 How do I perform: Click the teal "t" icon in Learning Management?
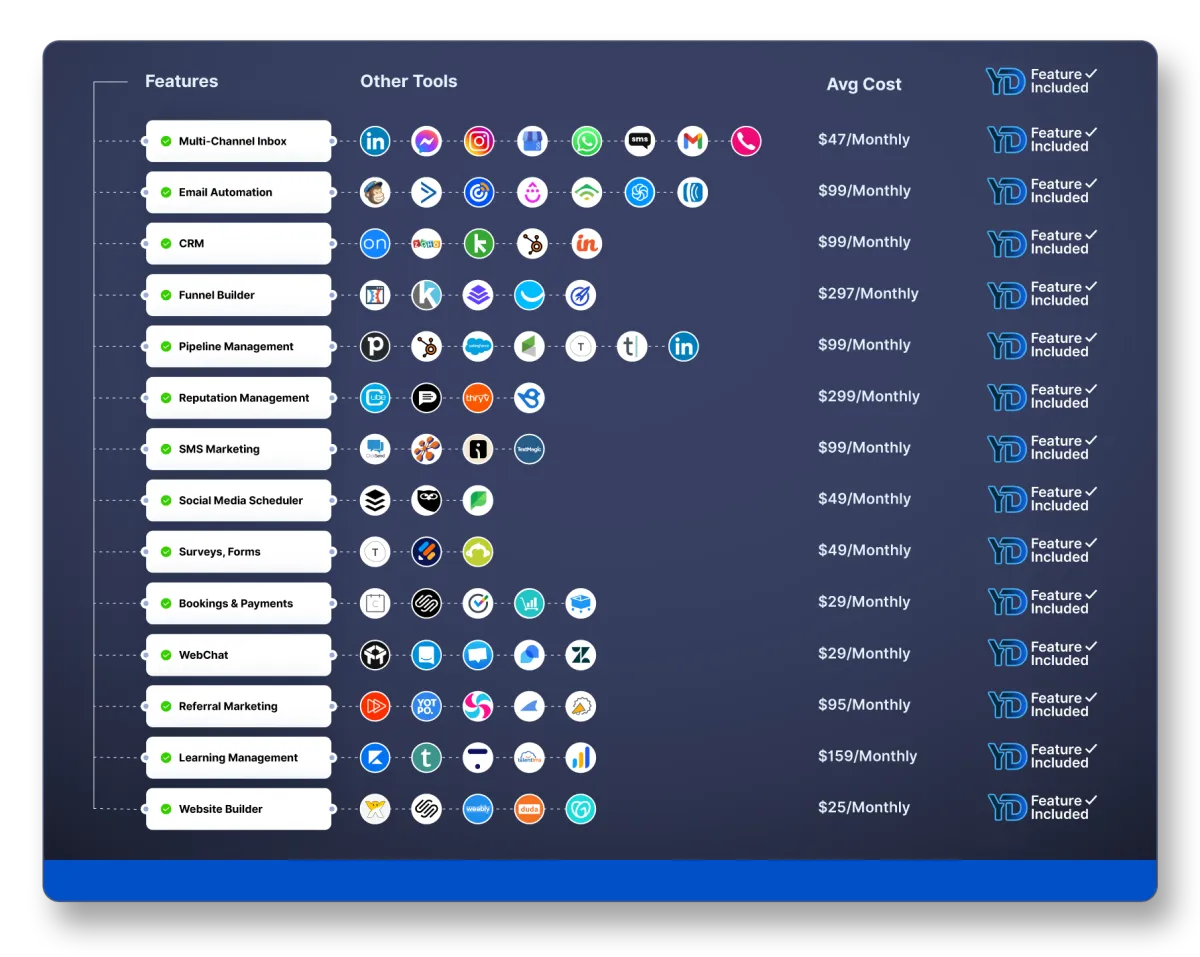tap(427, 758)
